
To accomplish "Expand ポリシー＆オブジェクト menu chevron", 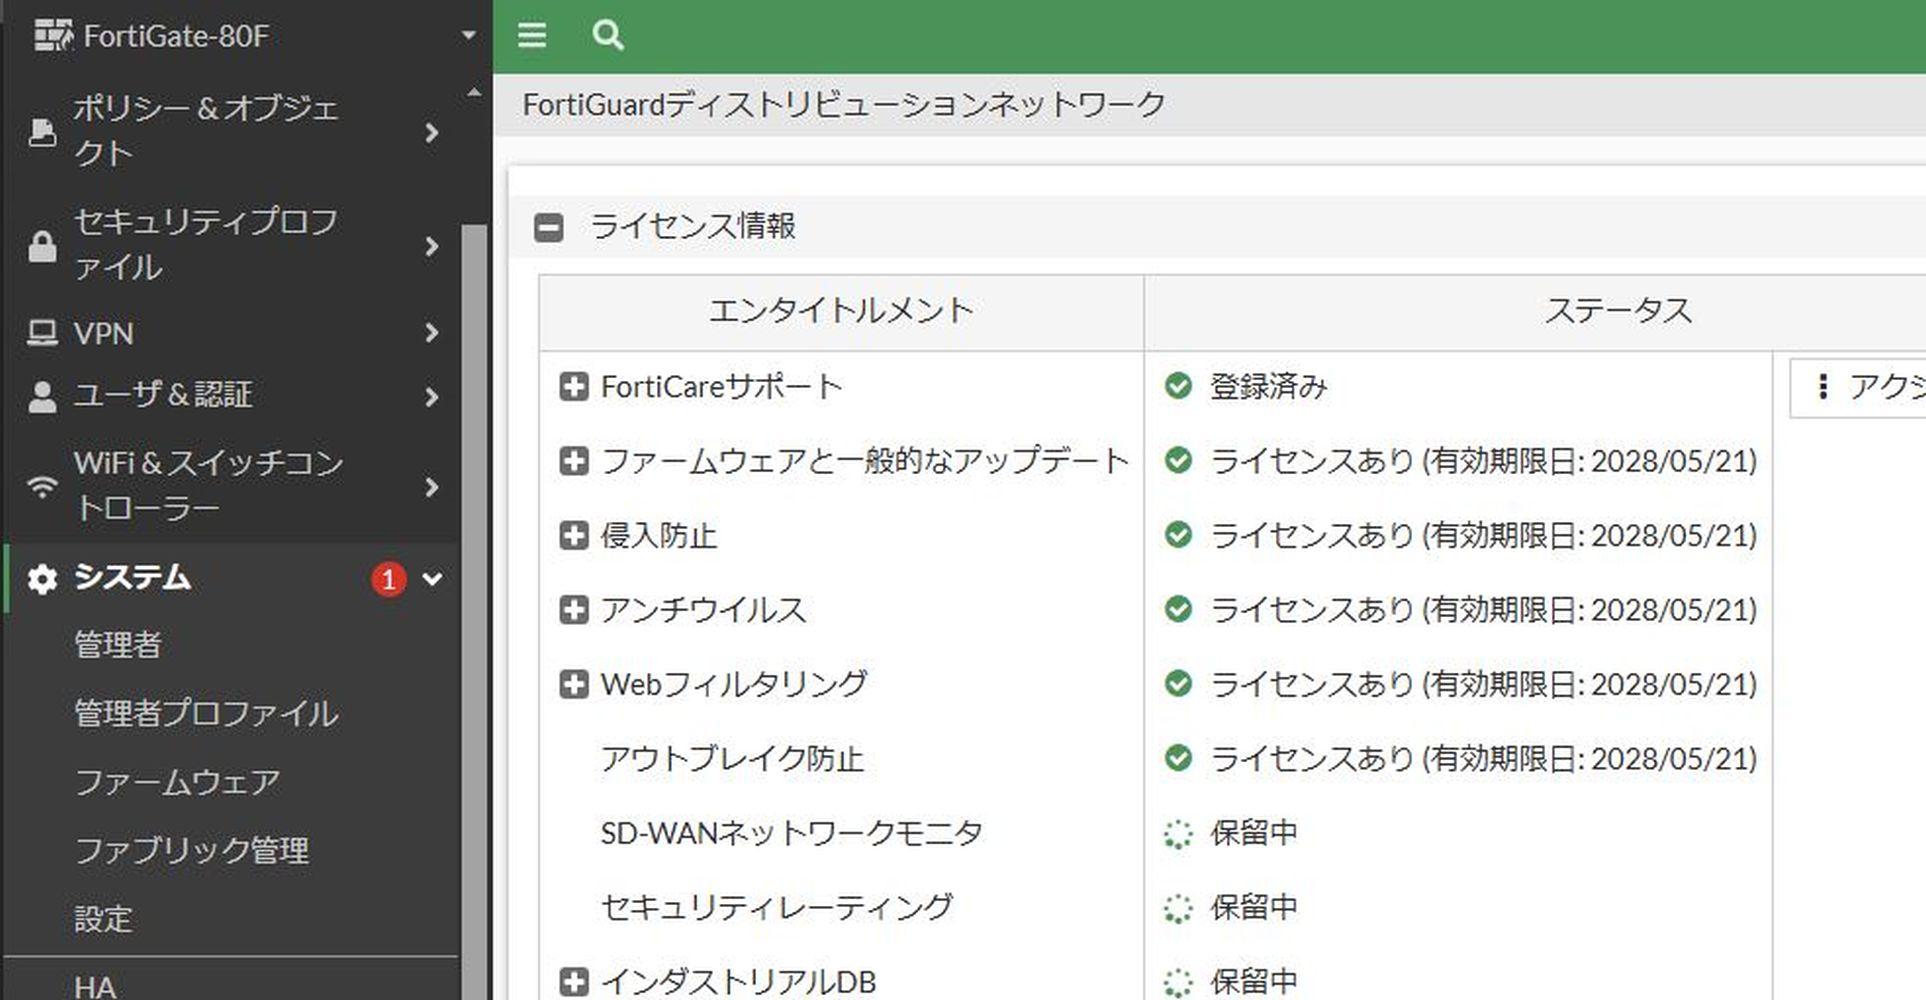I will [432, 132].
